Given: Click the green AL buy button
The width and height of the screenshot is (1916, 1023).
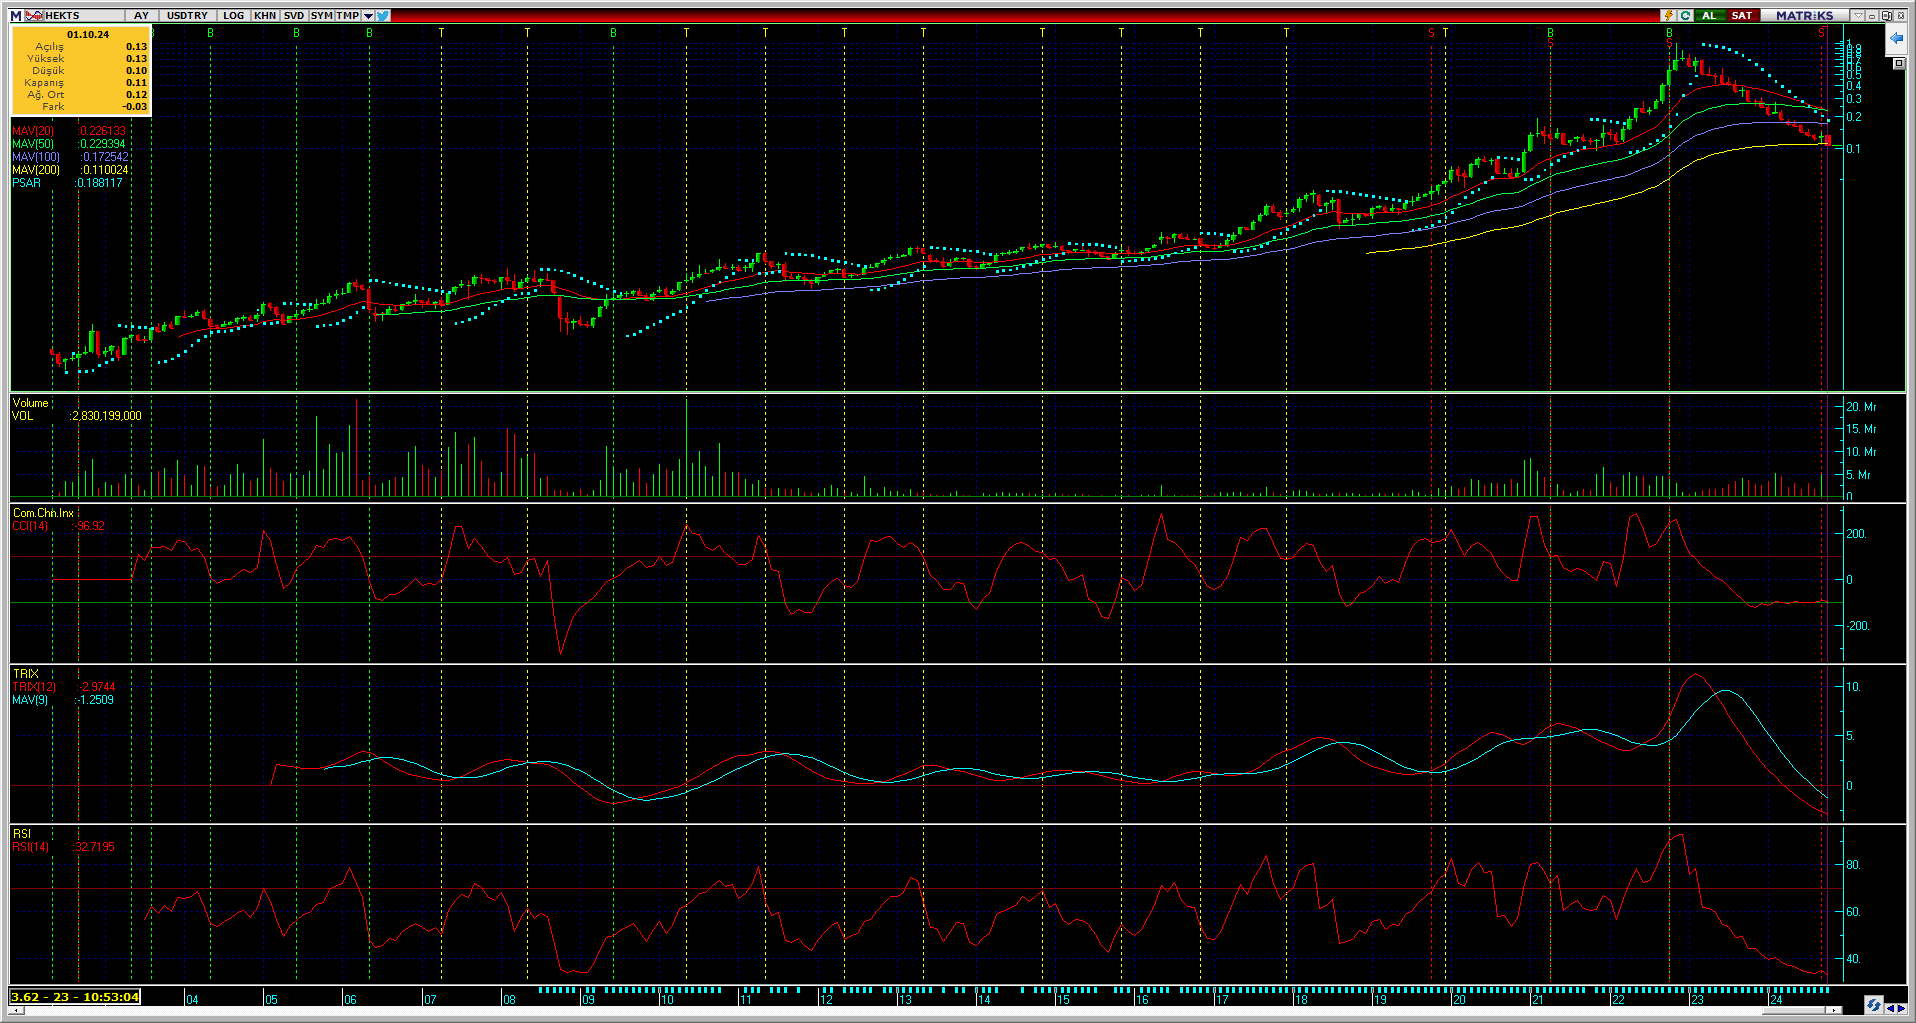Looking at the screenshot, I should click(1709, 16).
